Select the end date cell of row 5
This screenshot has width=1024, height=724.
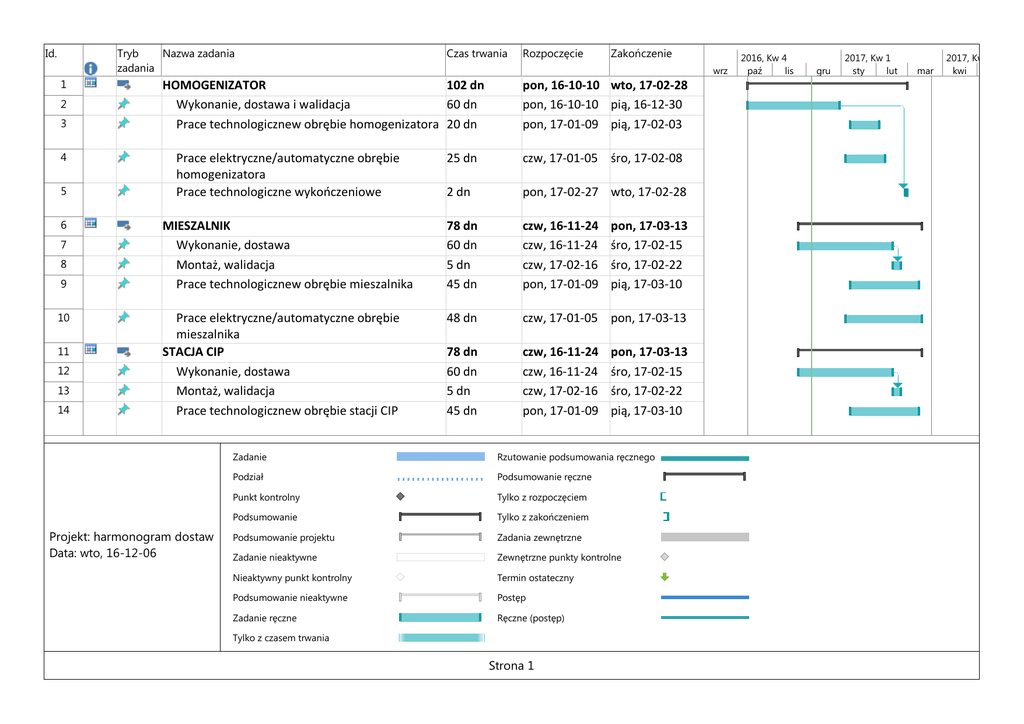pyautogui.click(x=648, y=192)
